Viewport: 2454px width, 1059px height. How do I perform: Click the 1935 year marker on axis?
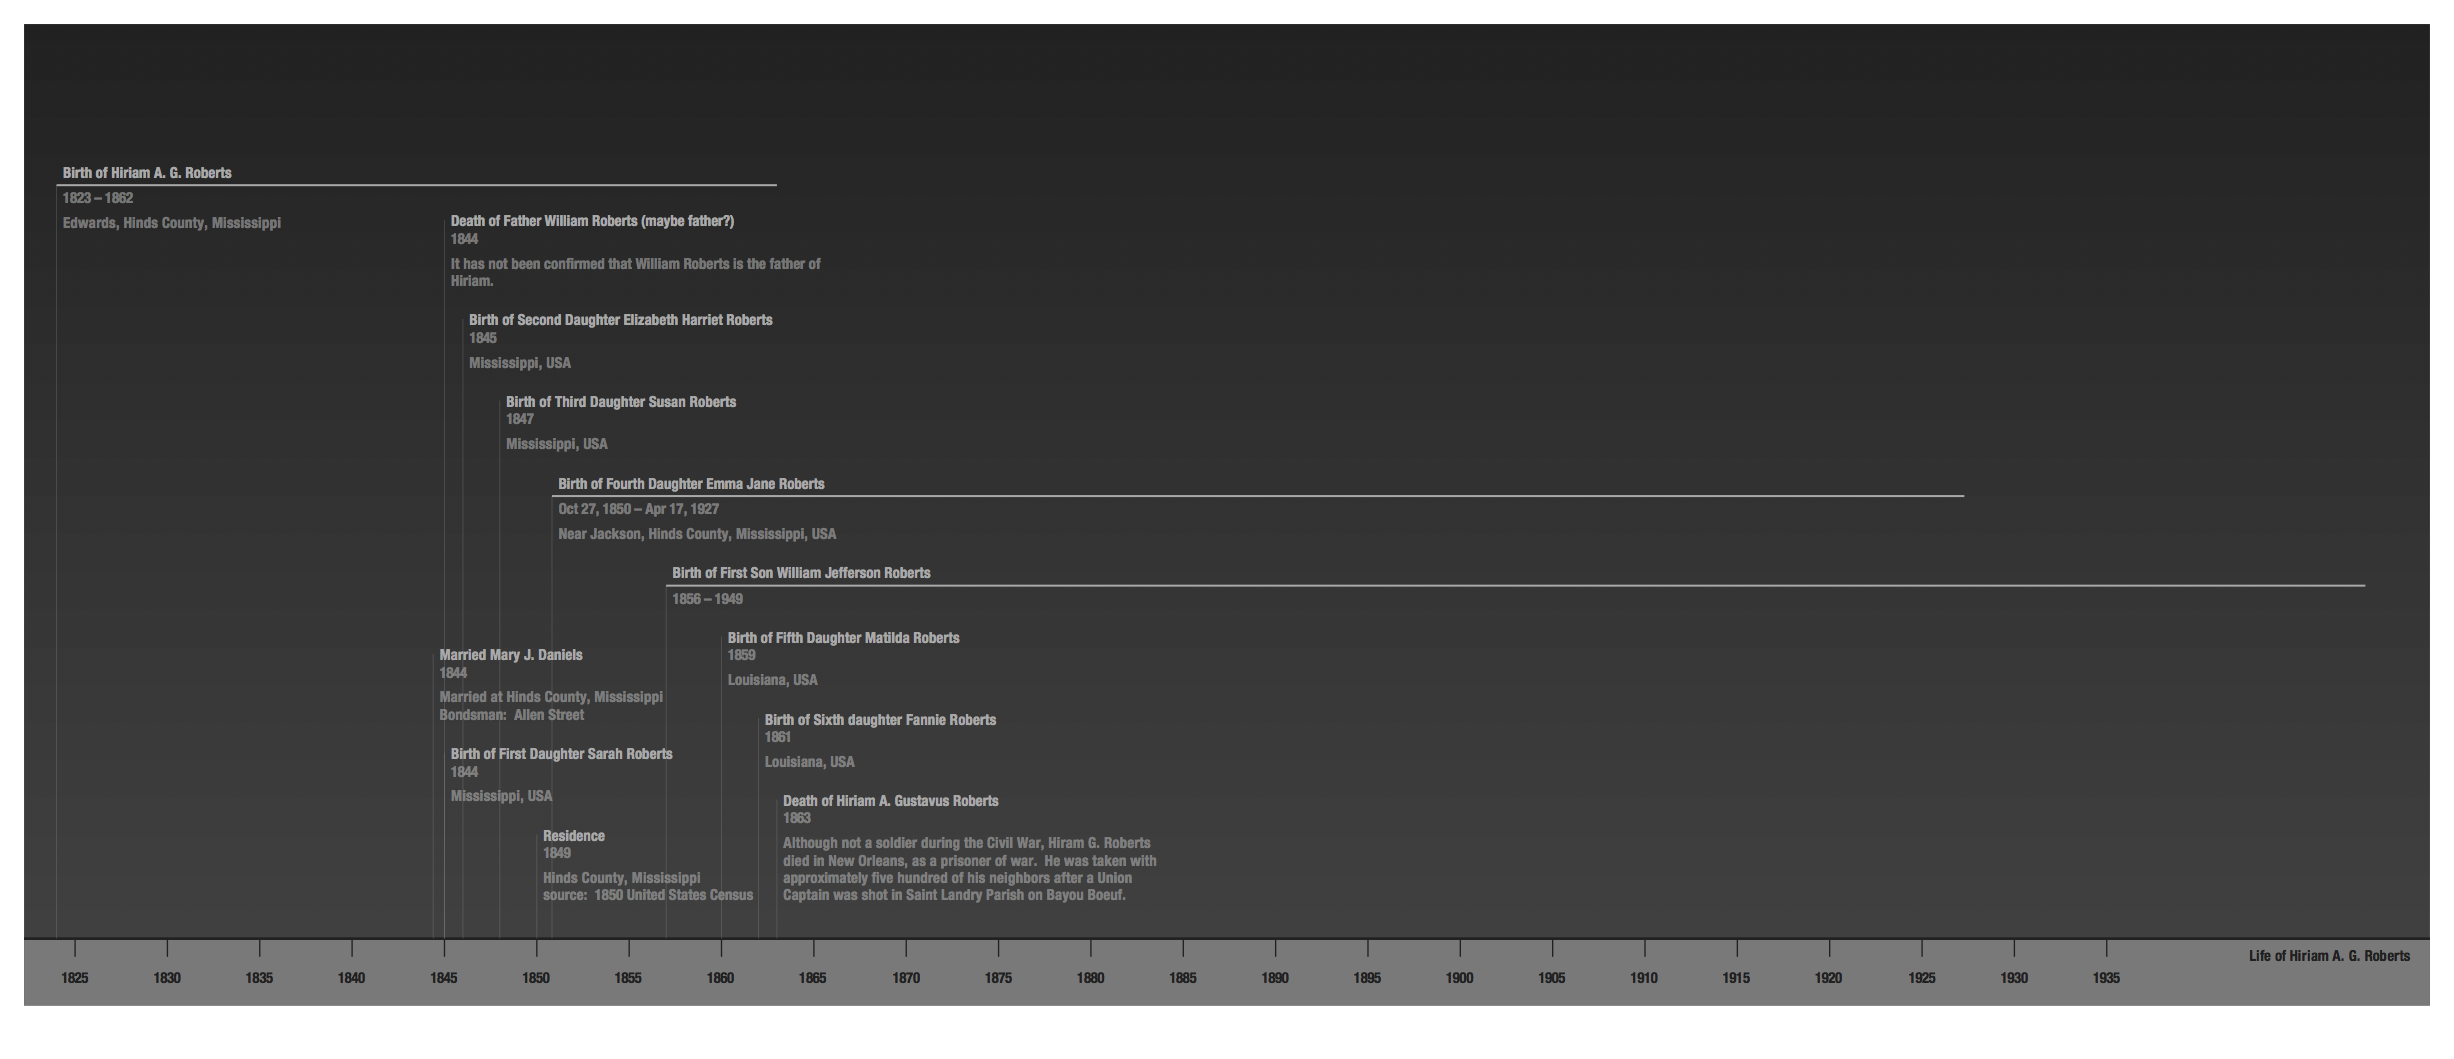[x=2106, y=978]
